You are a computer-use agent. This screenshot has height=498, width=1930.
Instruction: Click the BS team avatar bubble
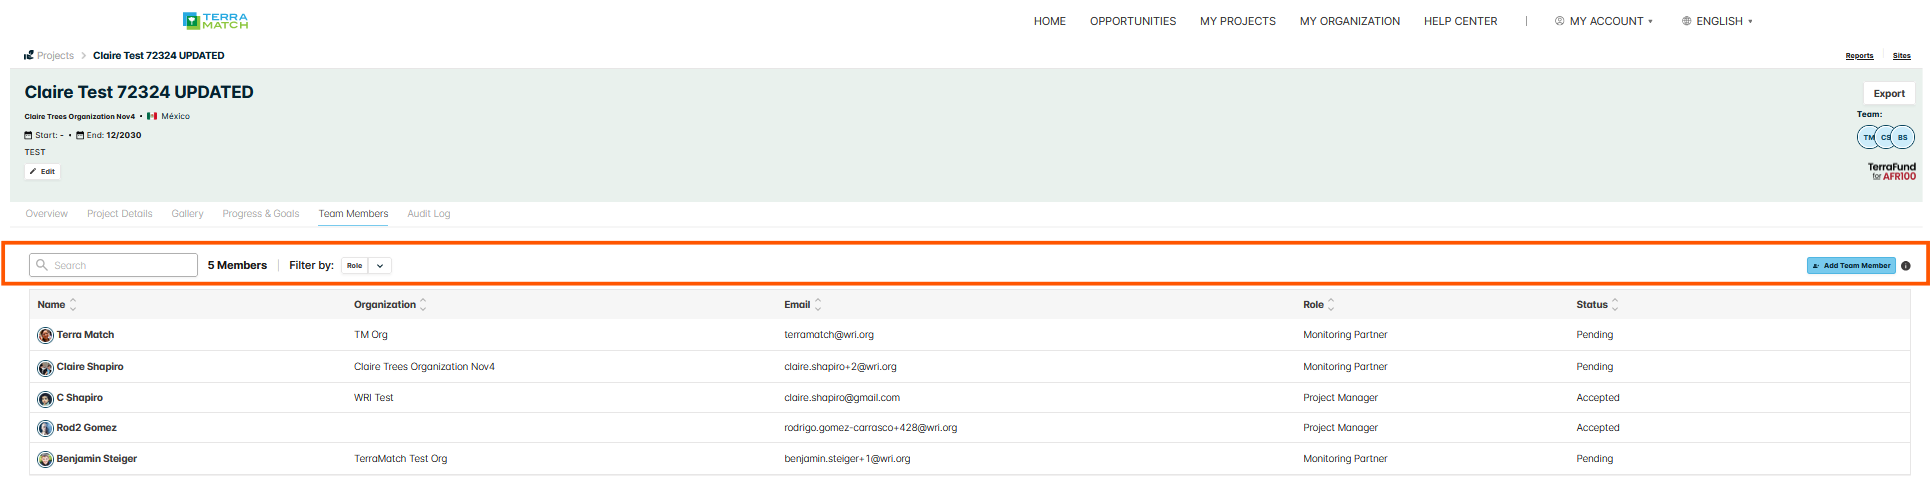pos(1903,137)
